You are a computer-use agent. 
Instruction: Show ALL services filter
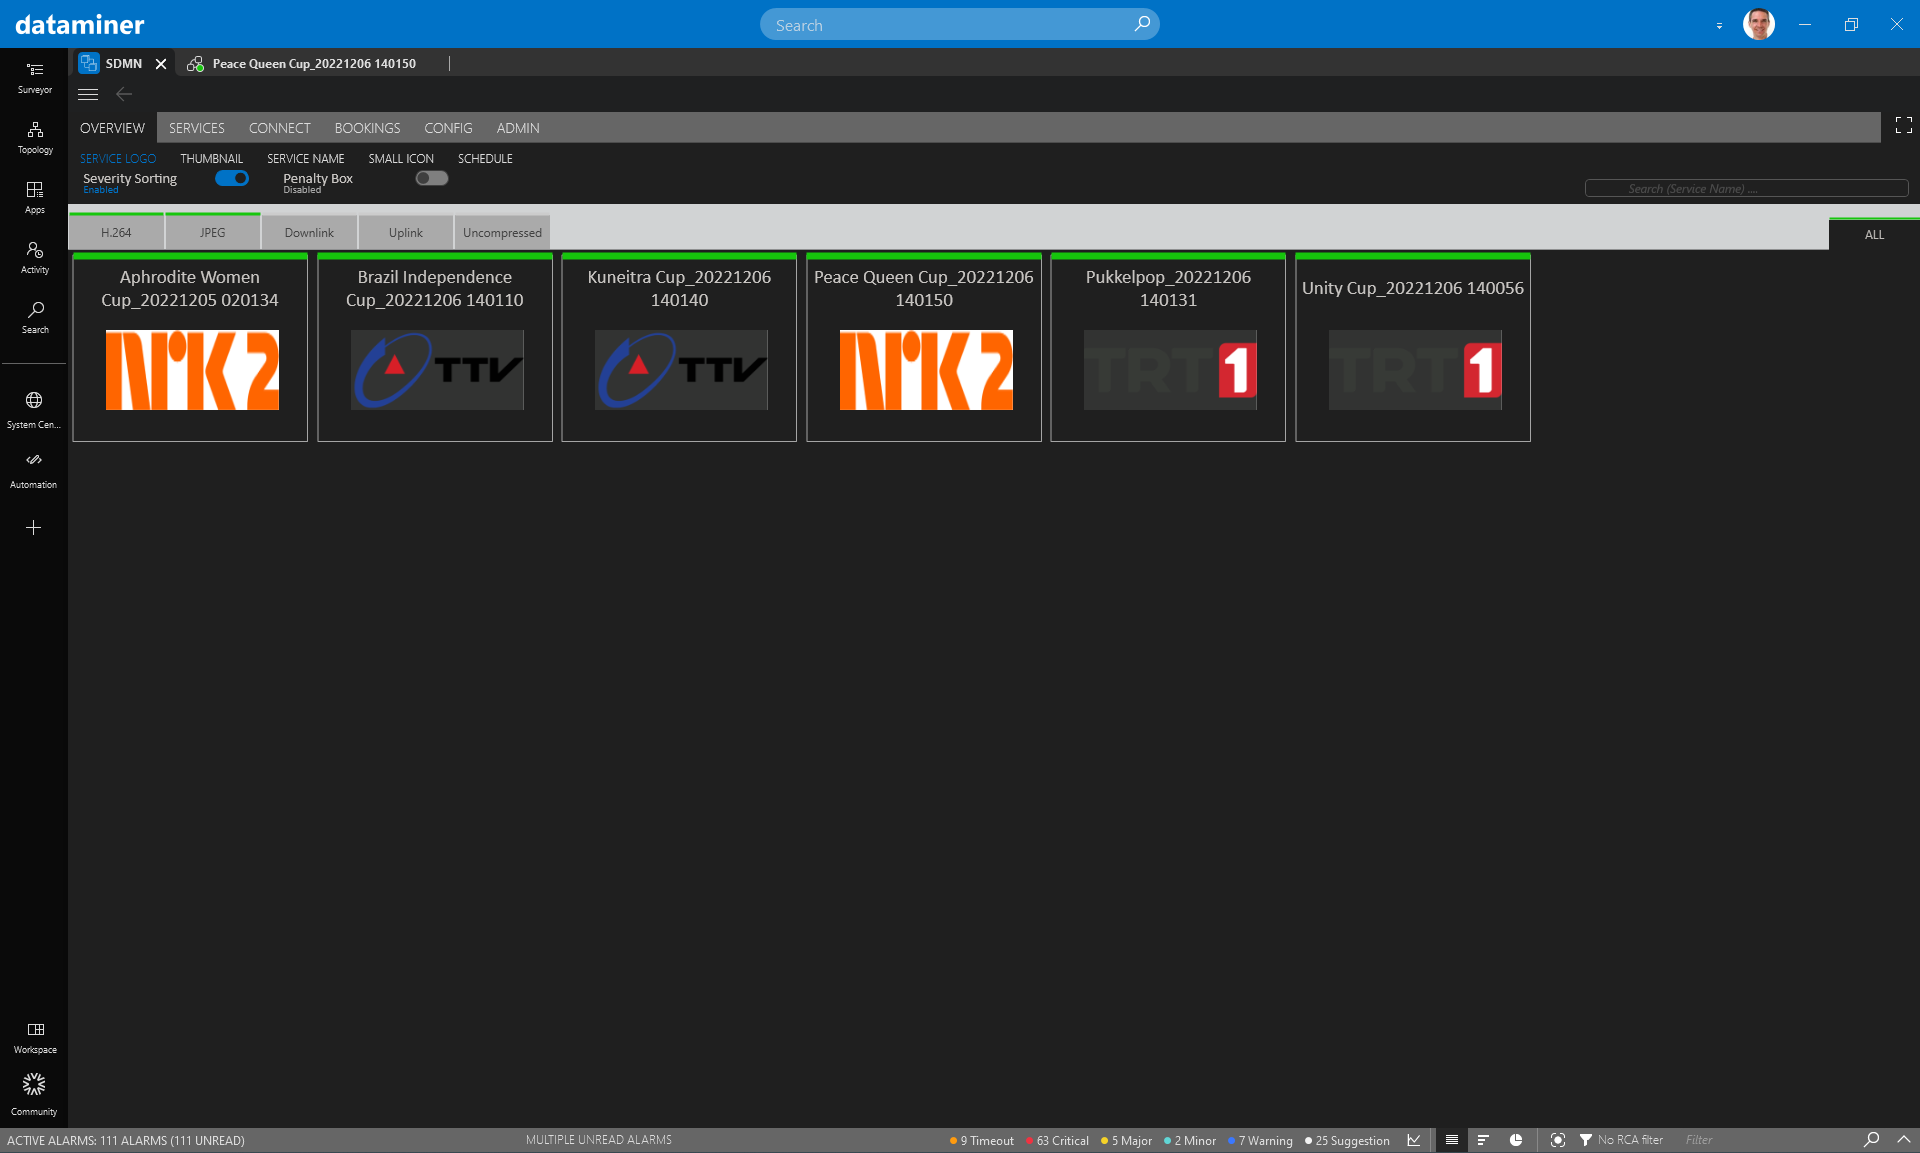point(1874,234)
